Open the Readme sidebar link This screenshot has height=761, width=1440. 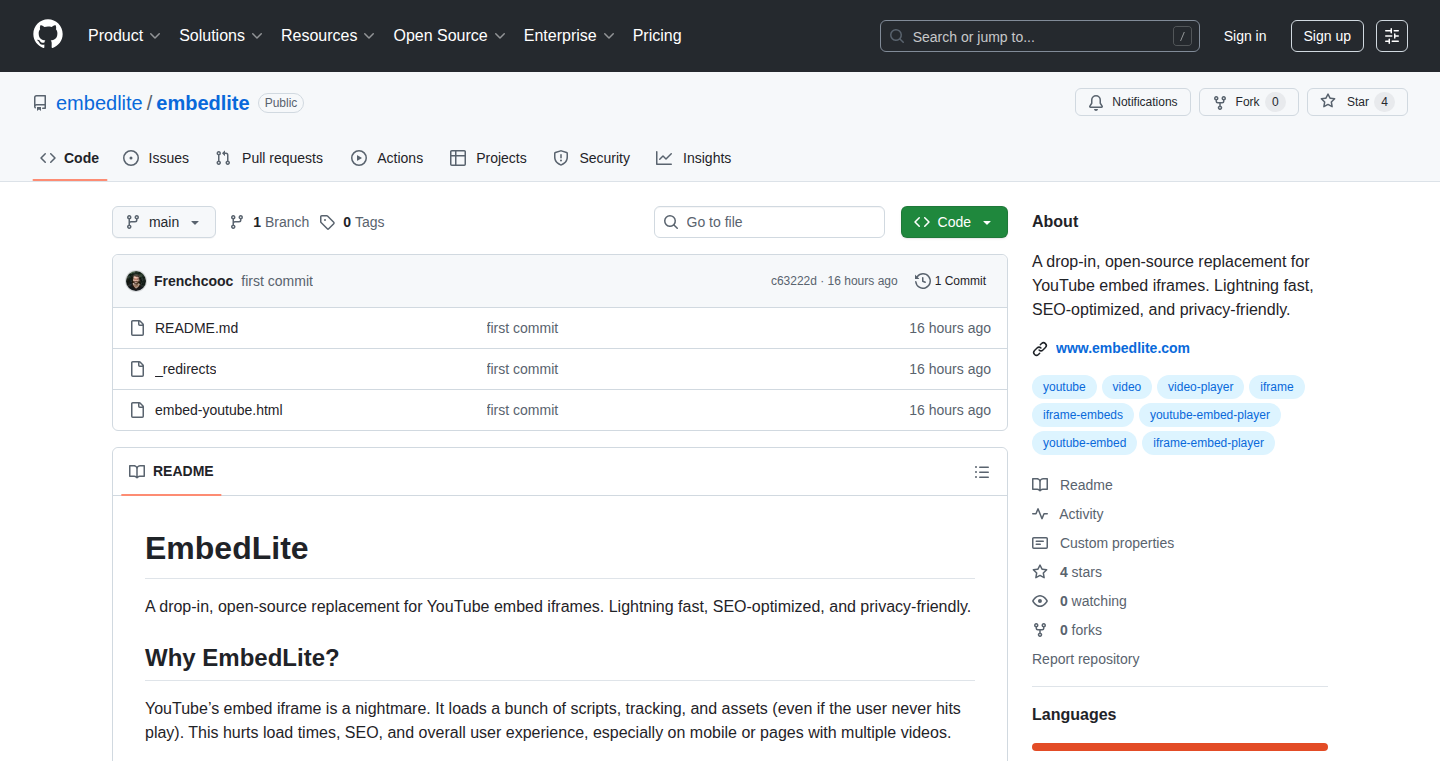[x=1073, y=485]
